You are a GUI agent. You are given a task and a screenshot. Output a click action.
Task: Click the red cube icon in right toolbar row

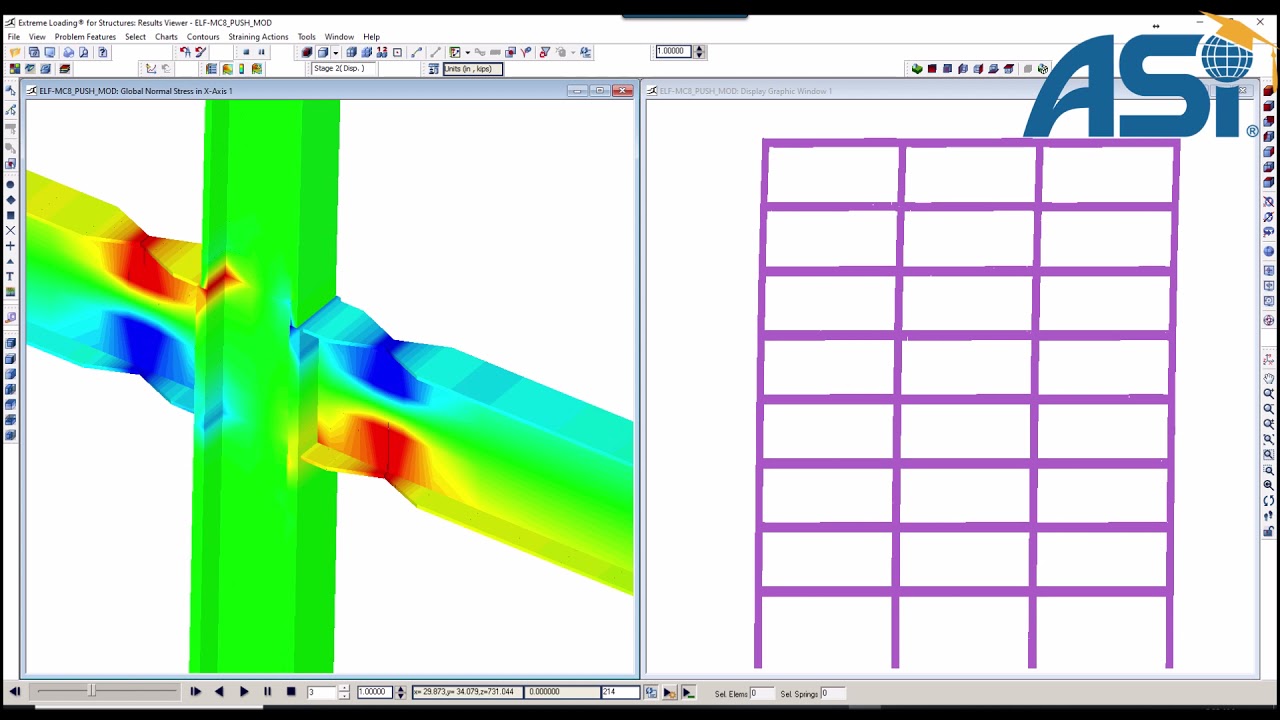click(x=932, y=69)
